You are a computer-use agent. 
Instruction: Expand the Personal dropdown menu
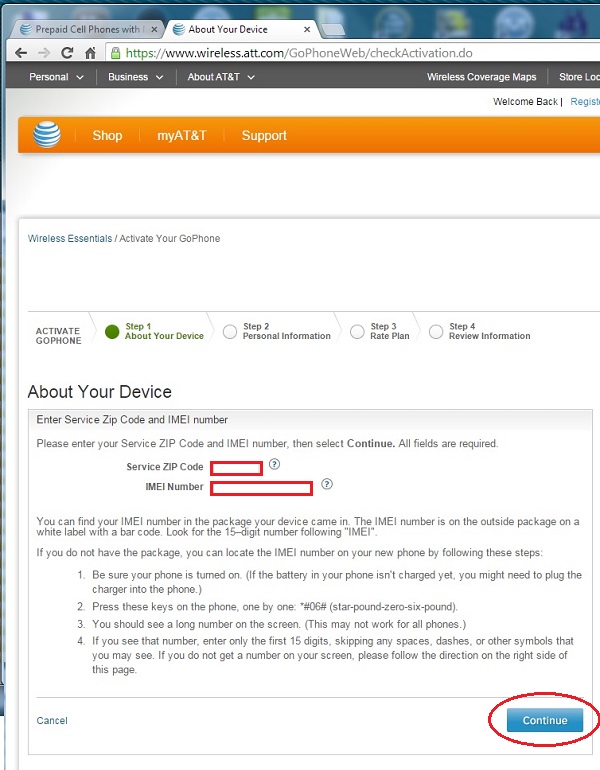click(x=56, y=77)
